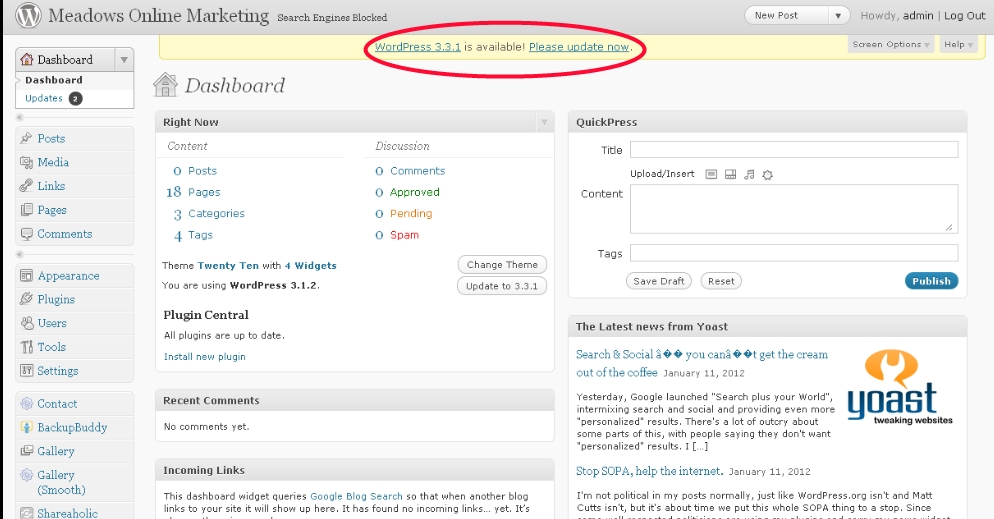Click the Add Media icon in QuickPress
The height and width of the screenshot is (519, 994).
click(768, 174)
